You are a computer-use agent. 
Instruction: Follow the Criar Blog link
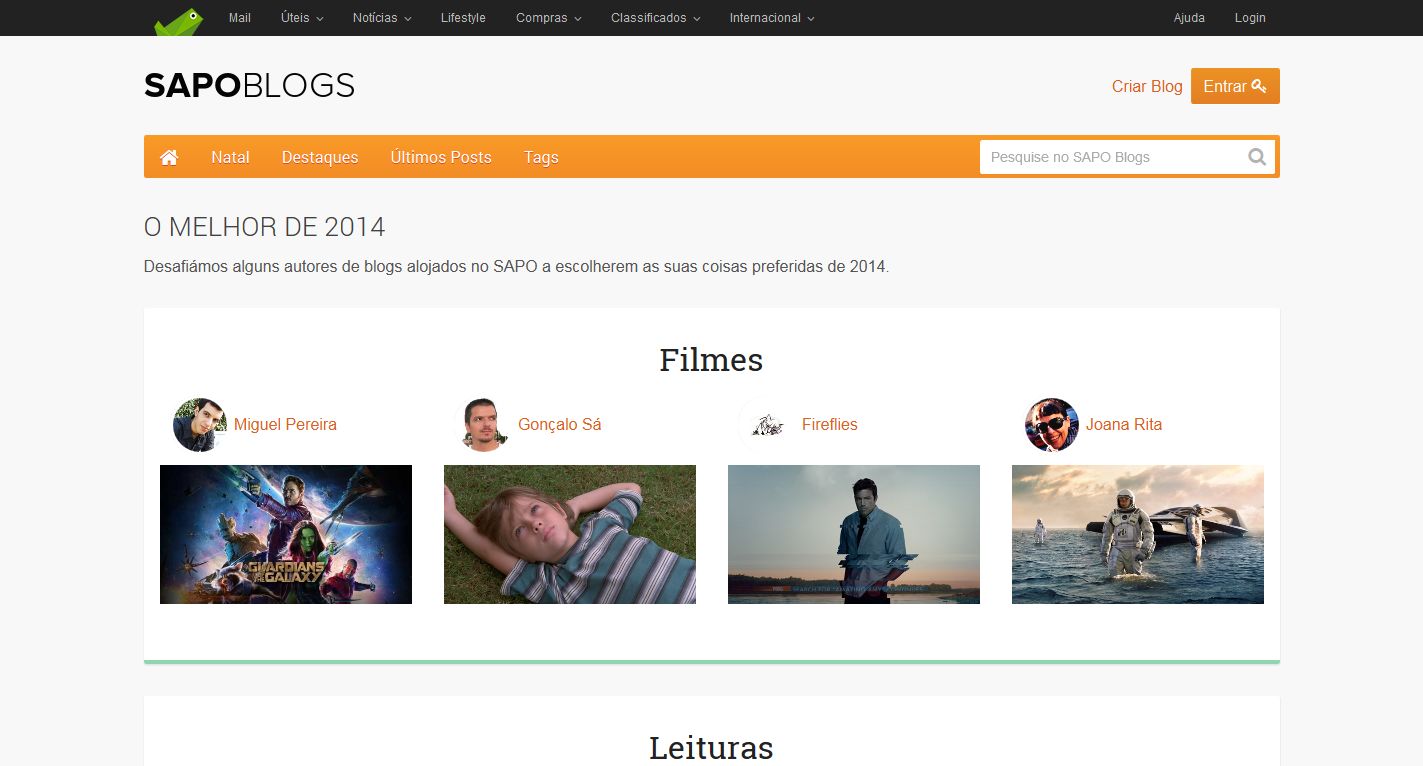[1146, 86]
